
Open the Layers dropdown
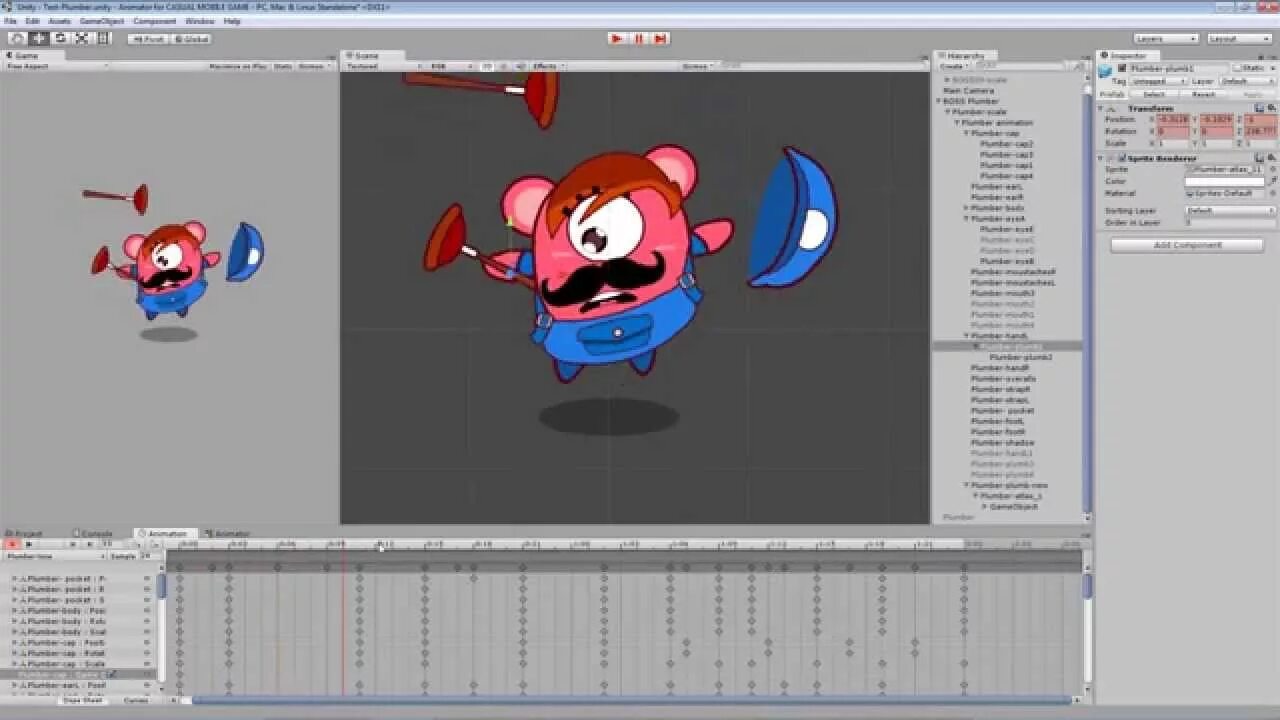[1166, 39]
